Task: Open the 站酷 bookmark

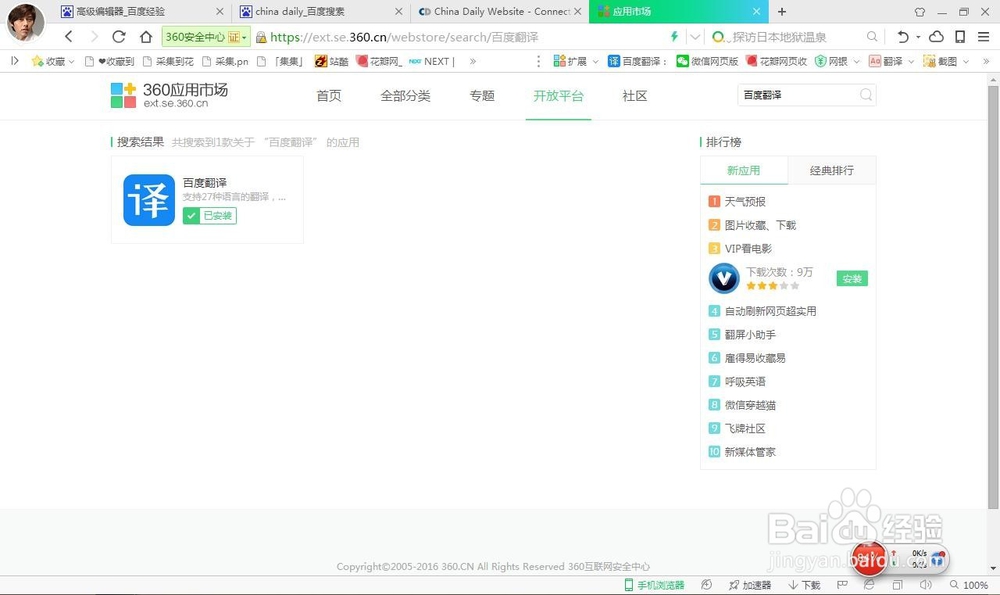Action: pos(331,61)
